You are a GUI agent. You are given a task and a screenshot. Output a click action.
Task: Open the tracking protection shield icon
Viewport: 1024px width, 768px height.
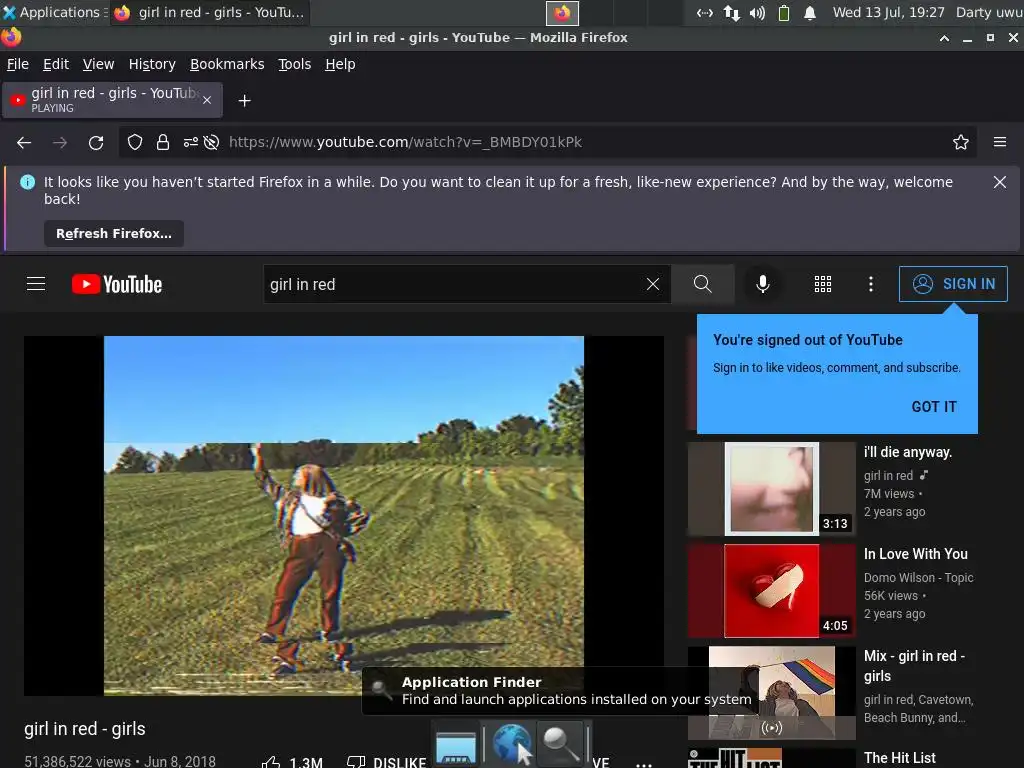coord(135,142)
